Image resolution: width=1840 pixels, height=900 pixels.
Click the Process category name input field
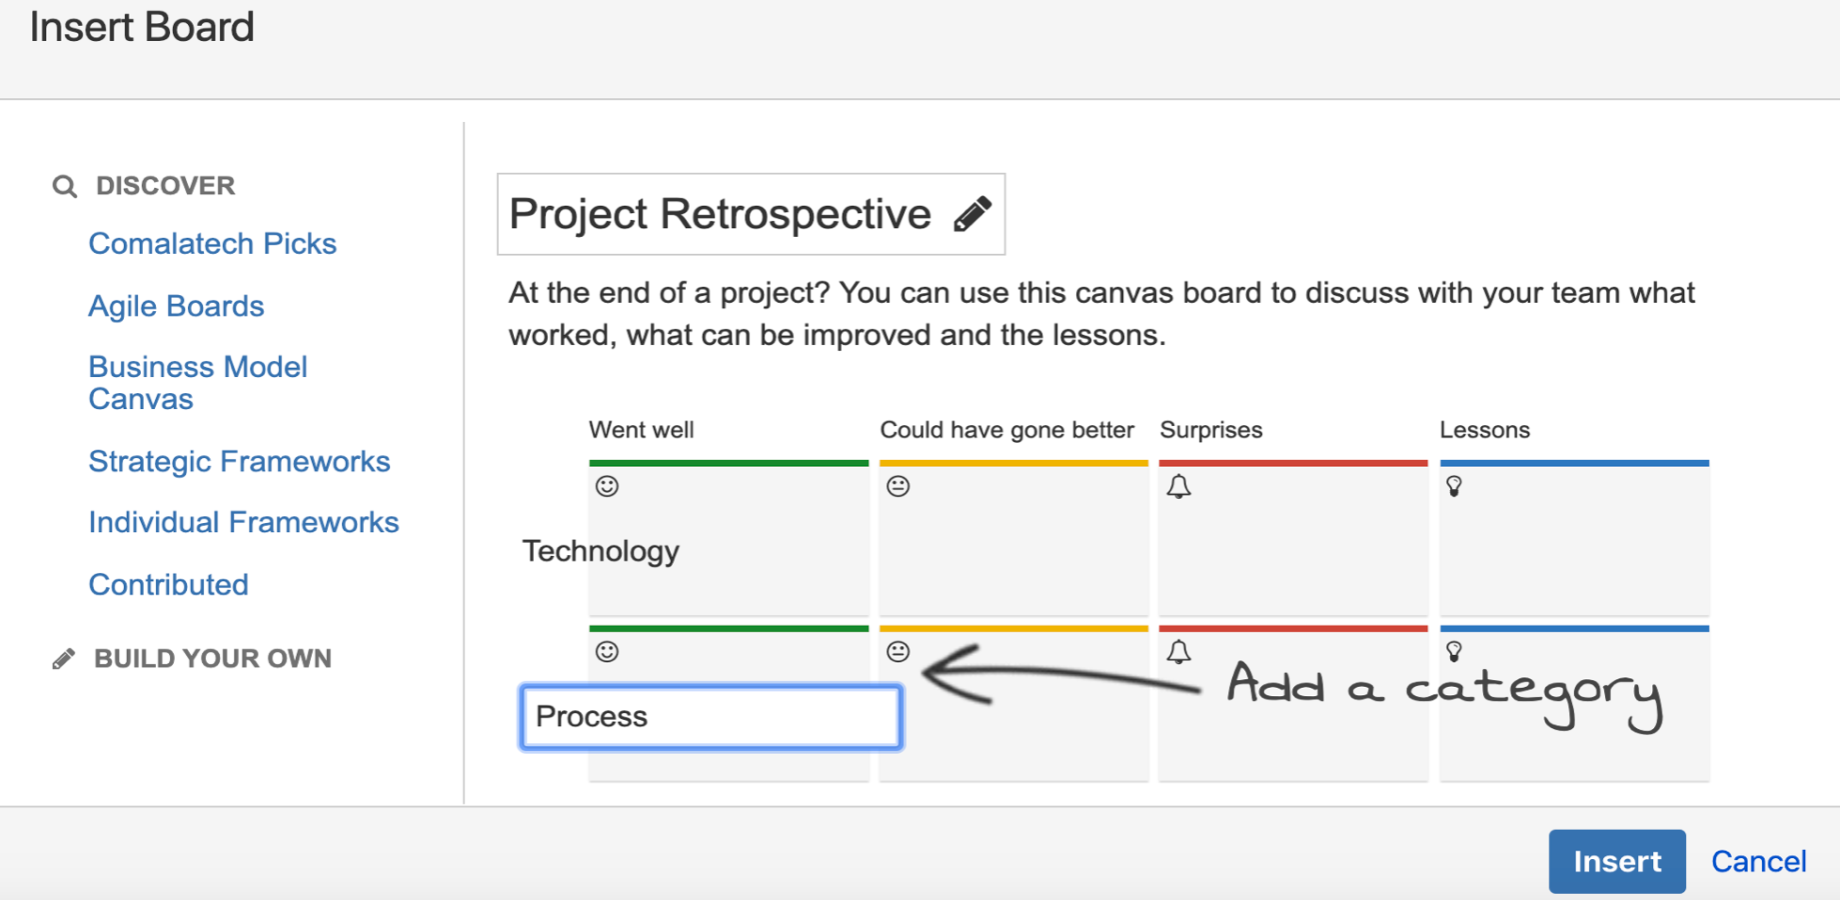[x=711, y=717]
